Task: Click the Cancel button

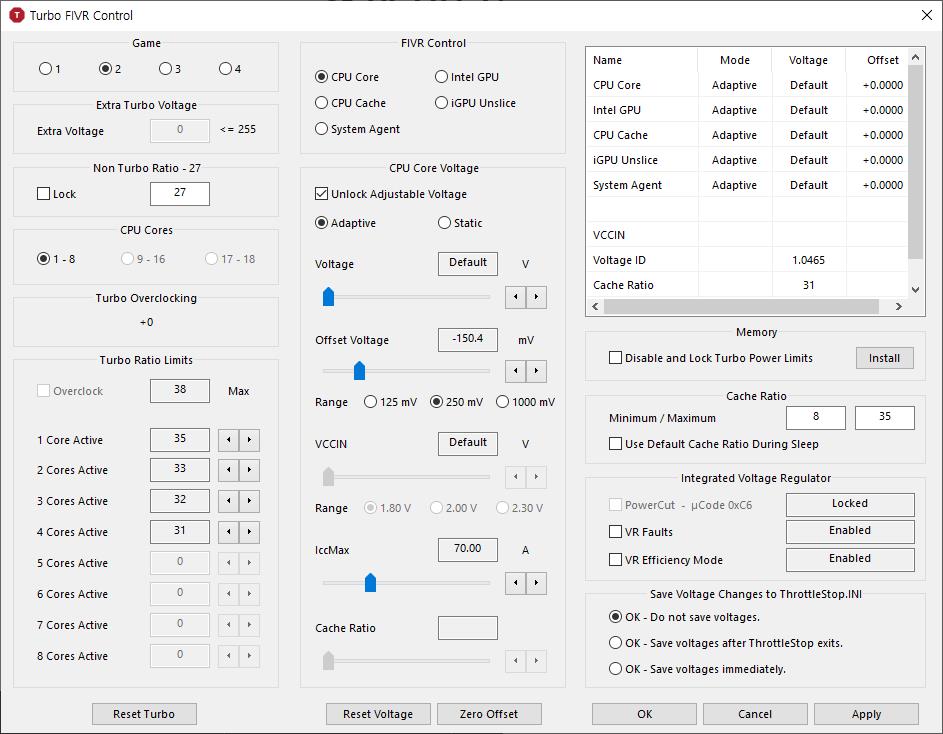Action: point(755,714)
